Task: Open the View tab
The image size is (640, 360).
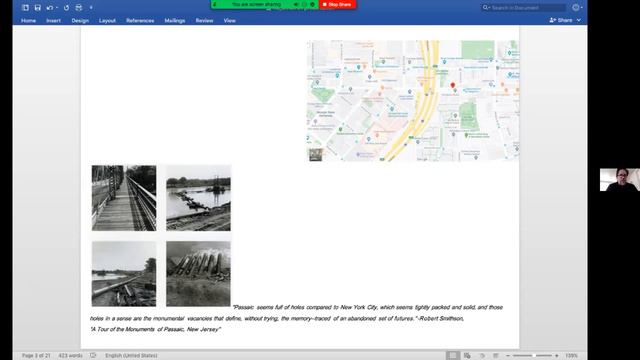Action: coord(229,20)
